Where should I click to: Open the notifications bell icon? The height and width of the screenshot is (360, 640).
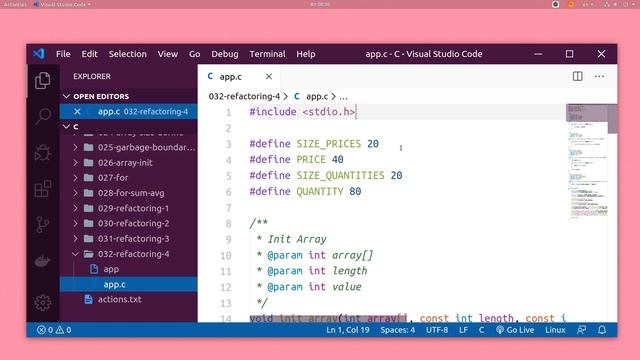602,330
